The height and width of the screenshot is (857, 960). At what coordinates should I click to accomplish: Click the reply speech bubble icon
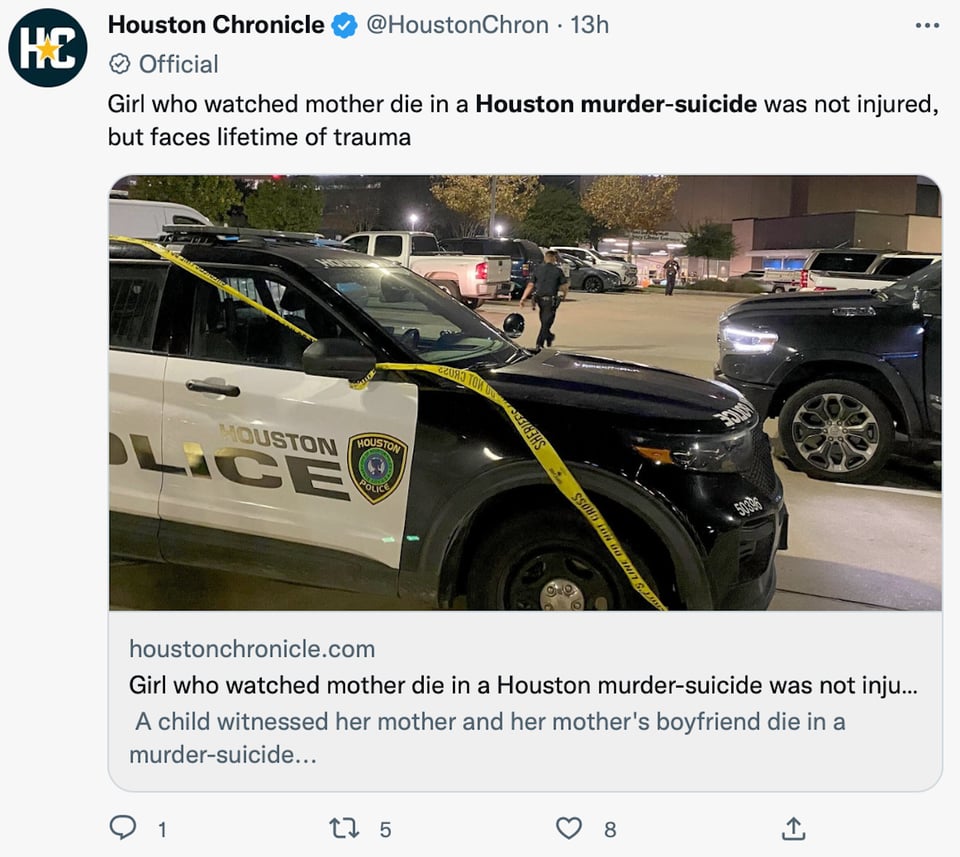pyautogui.click(x=122, y=827)
